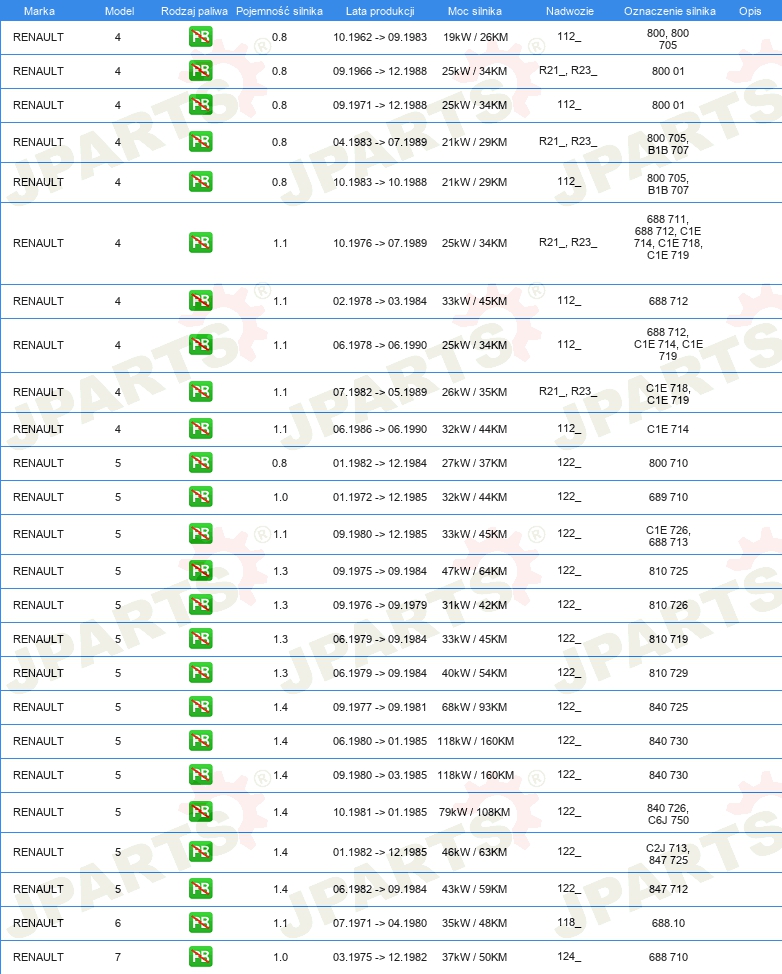Viewport: 782px width, 974px height.
Task: Click the Model column header
Action: tap(119, 11)
